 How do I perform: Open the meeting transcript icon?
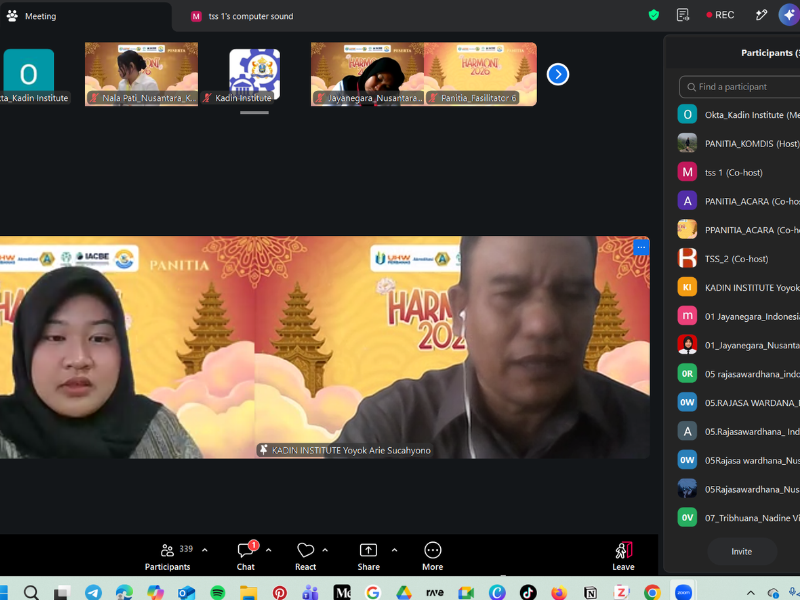(x=683, y=15)
